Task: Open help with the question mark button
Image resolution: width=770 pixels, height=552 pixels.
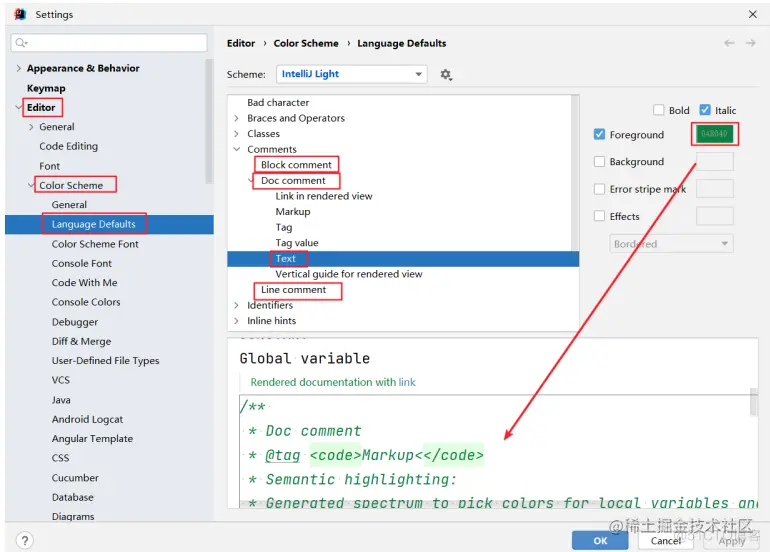Action: (25, 540)
